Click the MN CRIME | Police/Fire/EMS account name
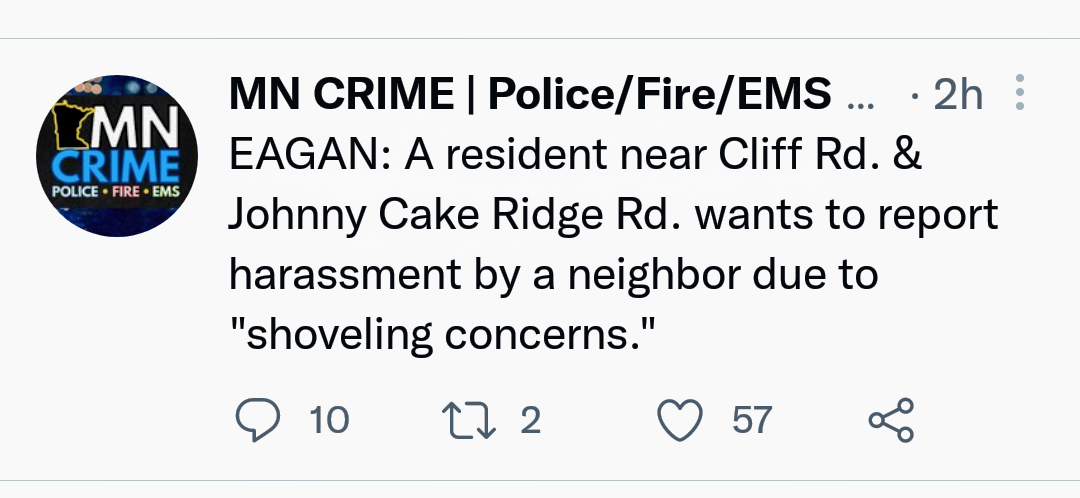The width and height of the screenshot is (1080, 498). 530,95
